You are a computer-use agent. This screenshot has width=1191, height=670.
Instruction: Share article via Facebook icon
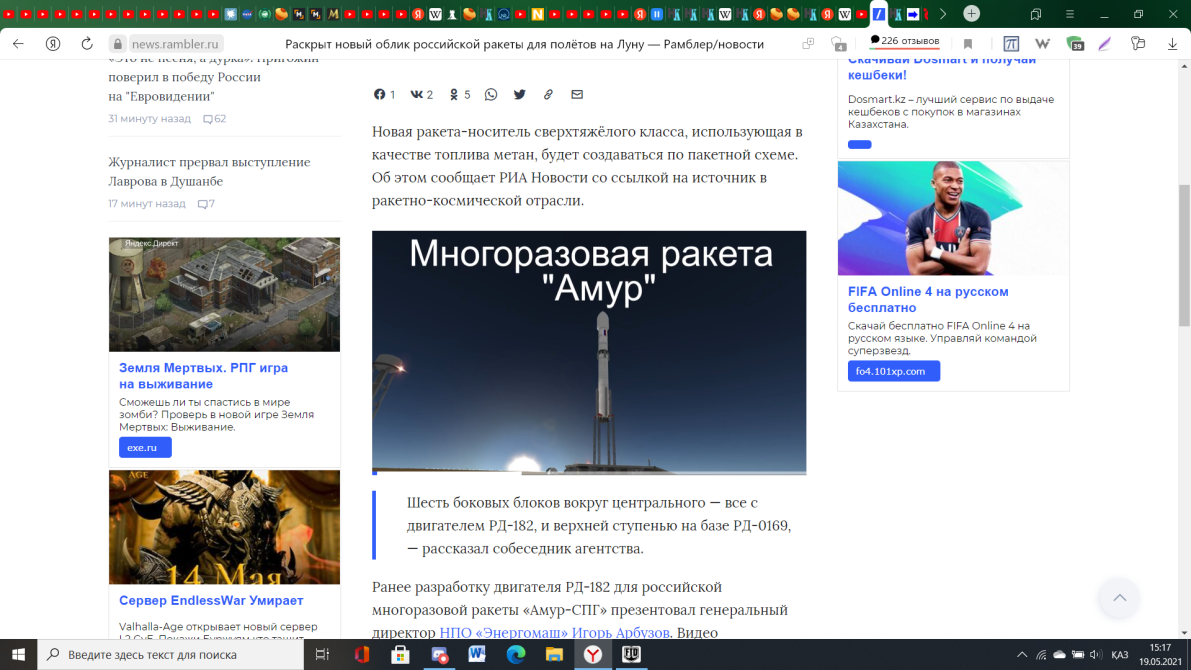[380, 95]
